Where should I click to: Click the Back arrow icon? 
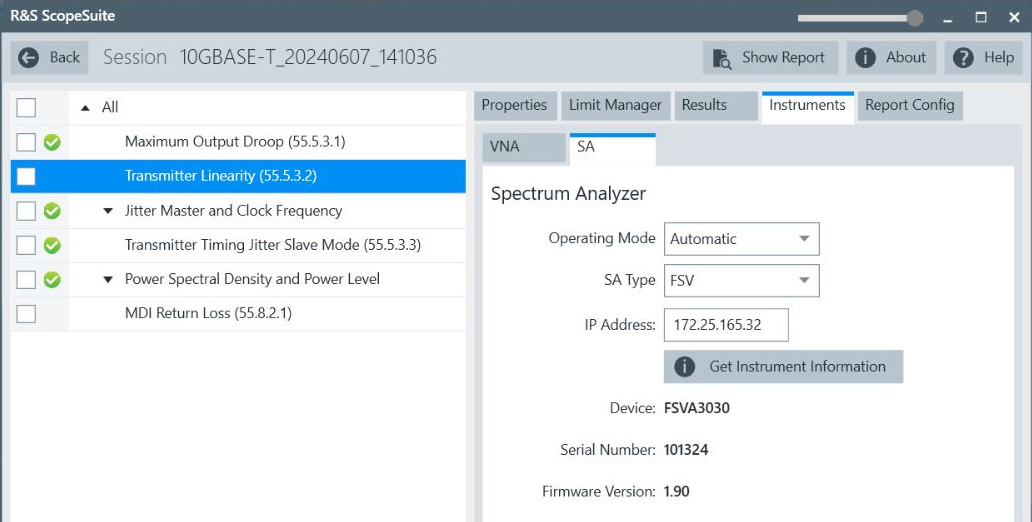pyautogui.click(x=28, y=58)
